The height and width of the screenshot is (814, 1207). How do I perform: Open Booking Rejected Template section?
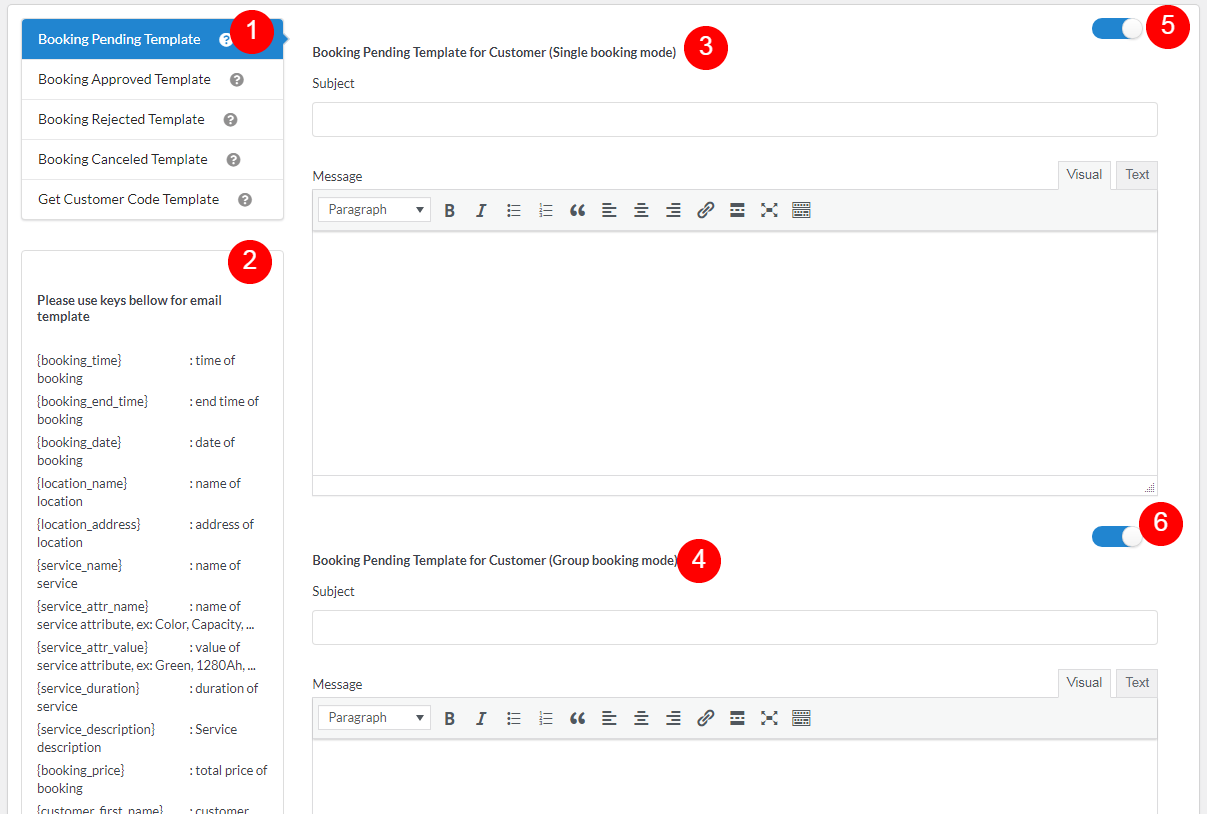pos(121,120)
